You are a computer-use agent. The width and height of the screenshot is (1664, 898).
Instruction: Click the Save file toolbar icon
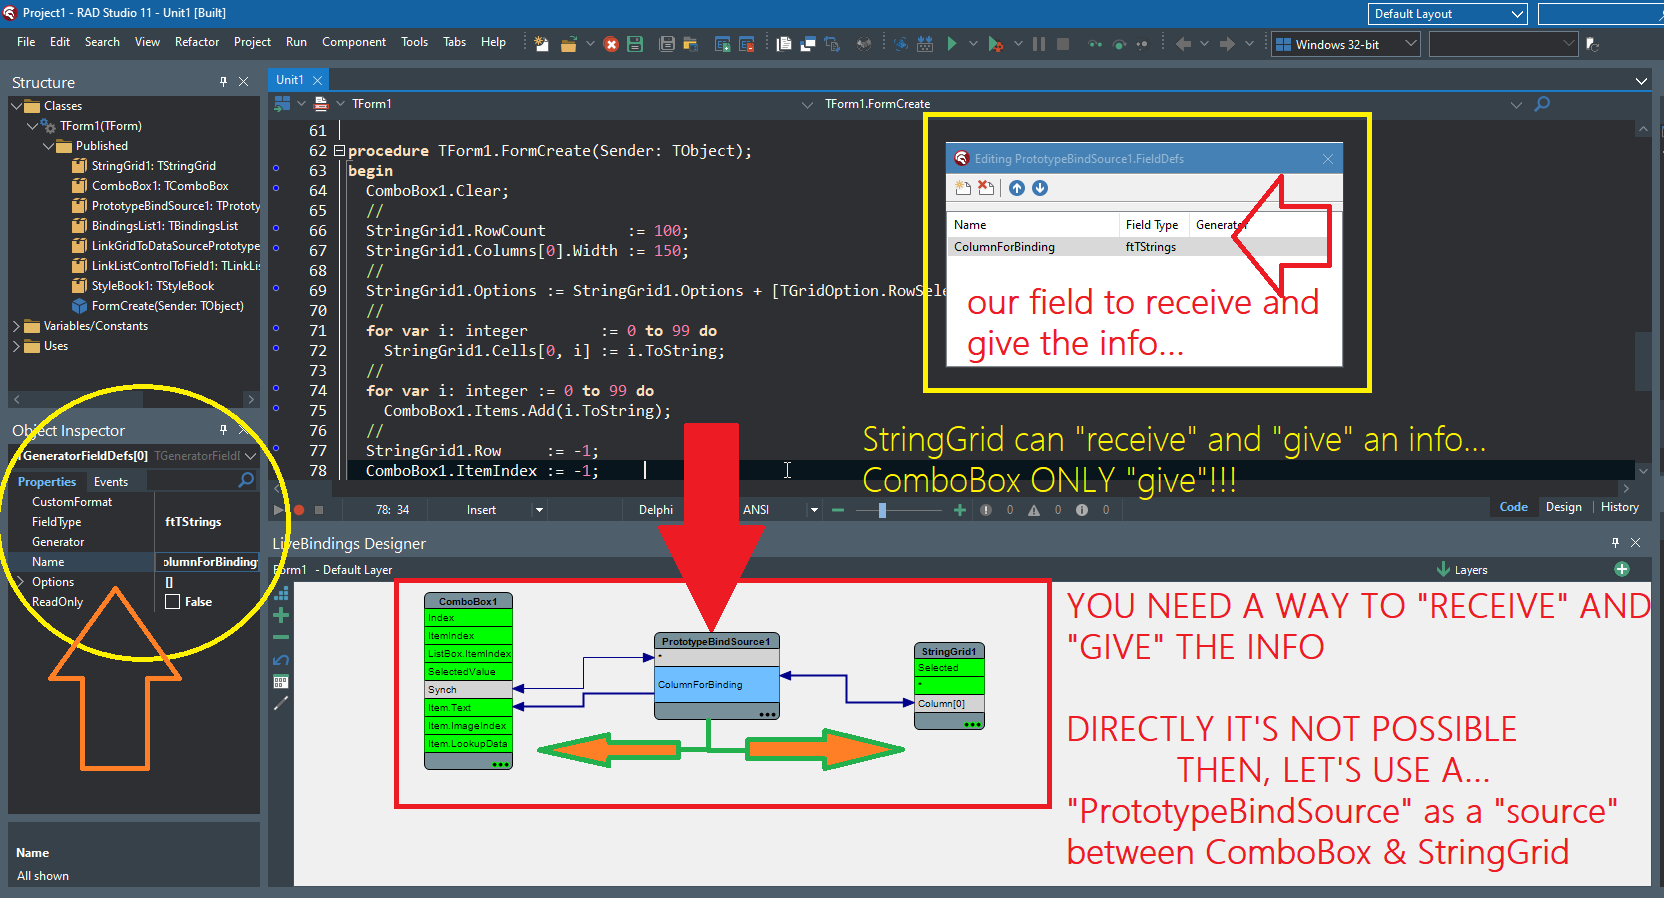tap(635, 44)
